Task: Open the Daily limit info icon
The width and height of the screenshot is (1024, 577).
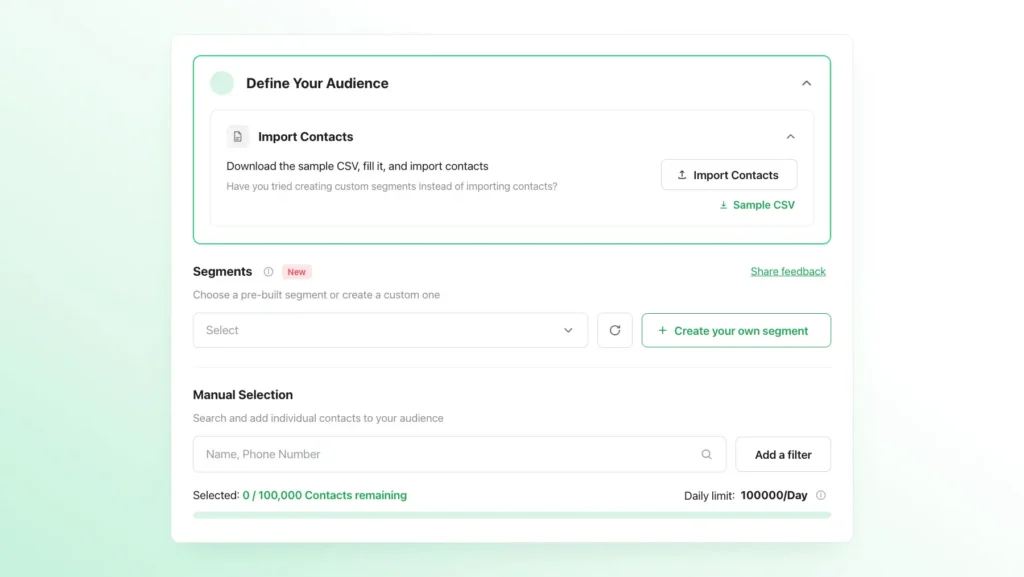Action: coord(821,495)
